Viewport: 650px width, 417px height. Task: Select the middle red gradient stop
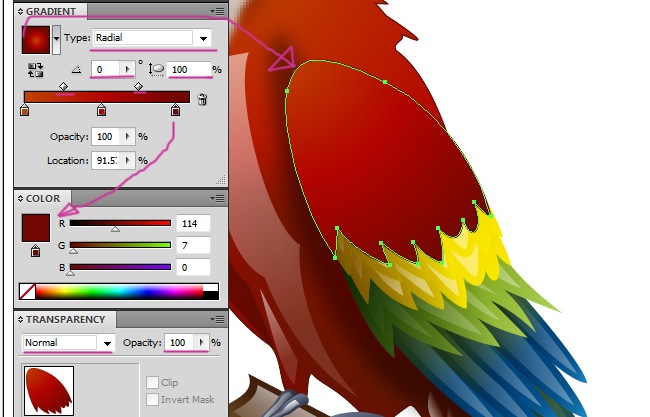pos(102,111)
